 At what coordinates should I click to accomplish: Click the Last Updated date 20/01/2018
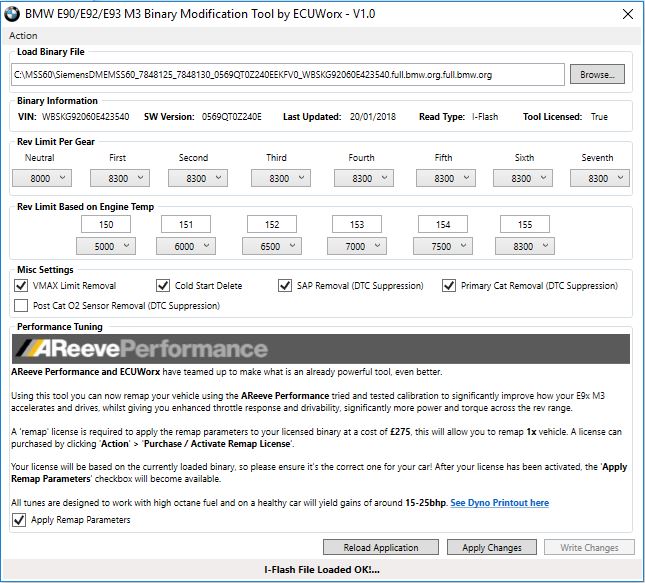(x=373, y=117)
